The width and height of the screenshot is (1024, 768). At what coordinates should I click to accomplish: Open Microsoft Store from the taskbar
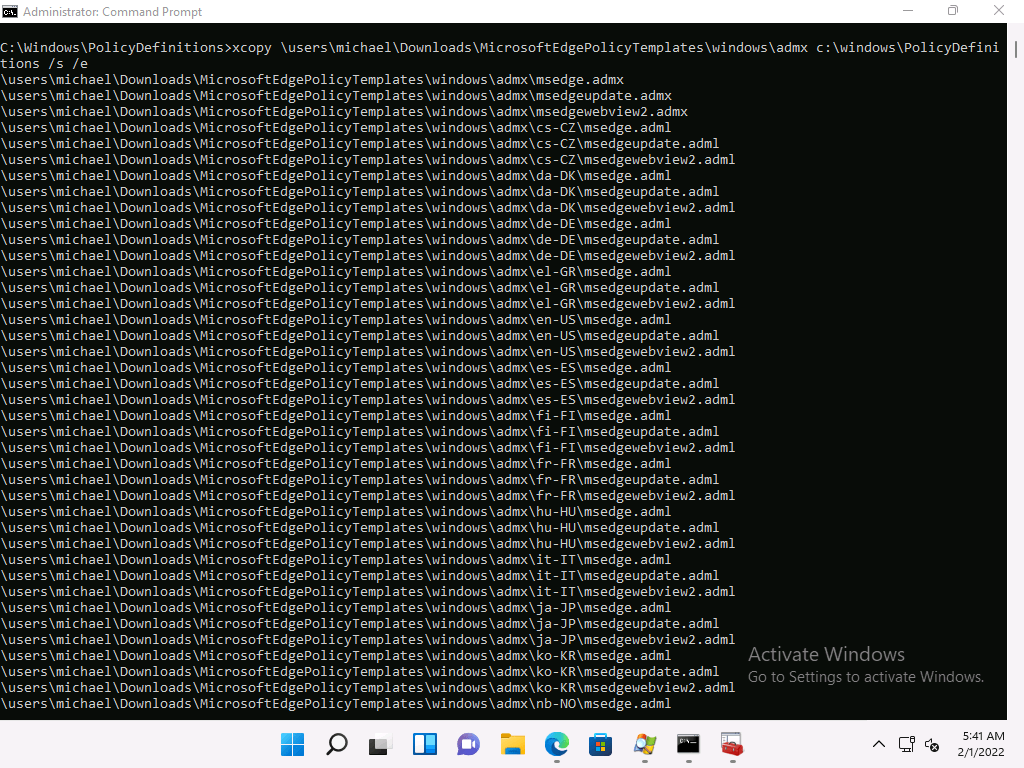pos(600,744)
